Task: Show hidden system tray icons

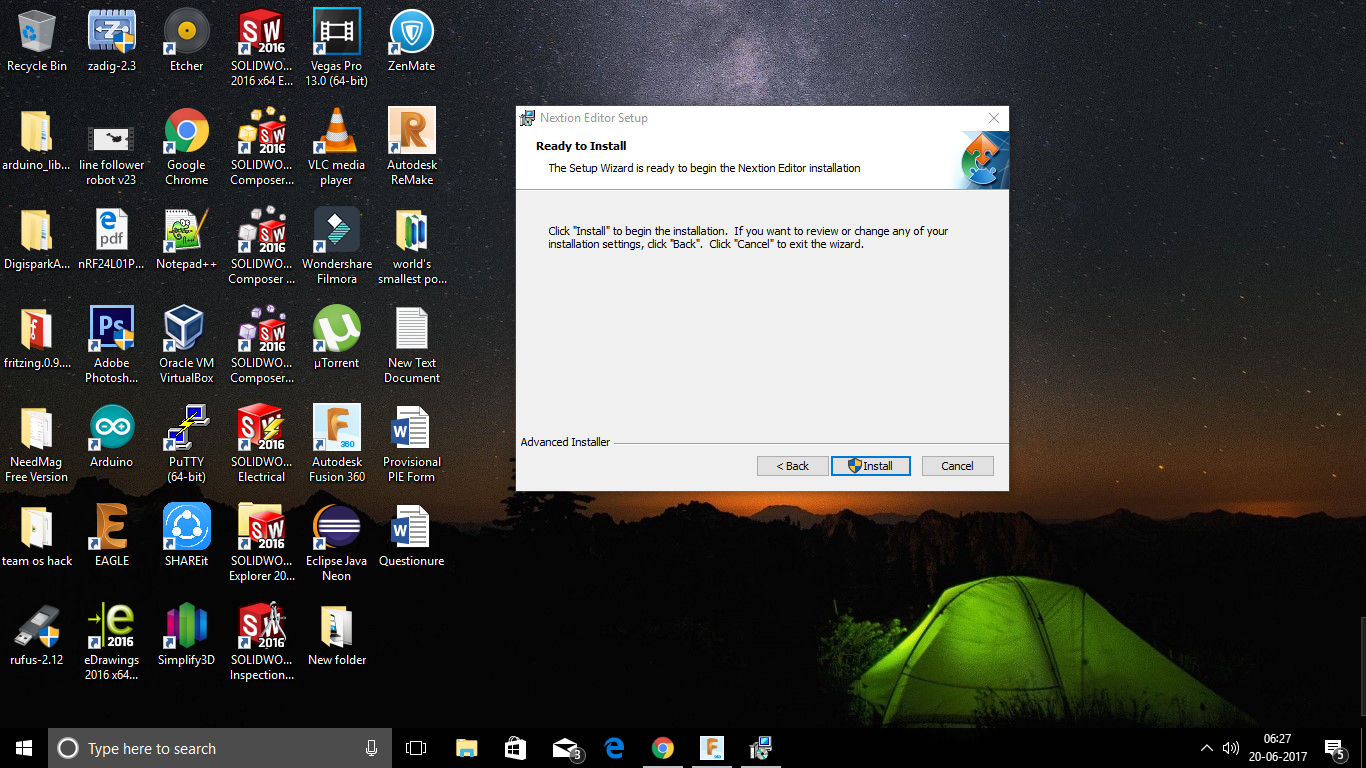Action: tap(1206, 748)
